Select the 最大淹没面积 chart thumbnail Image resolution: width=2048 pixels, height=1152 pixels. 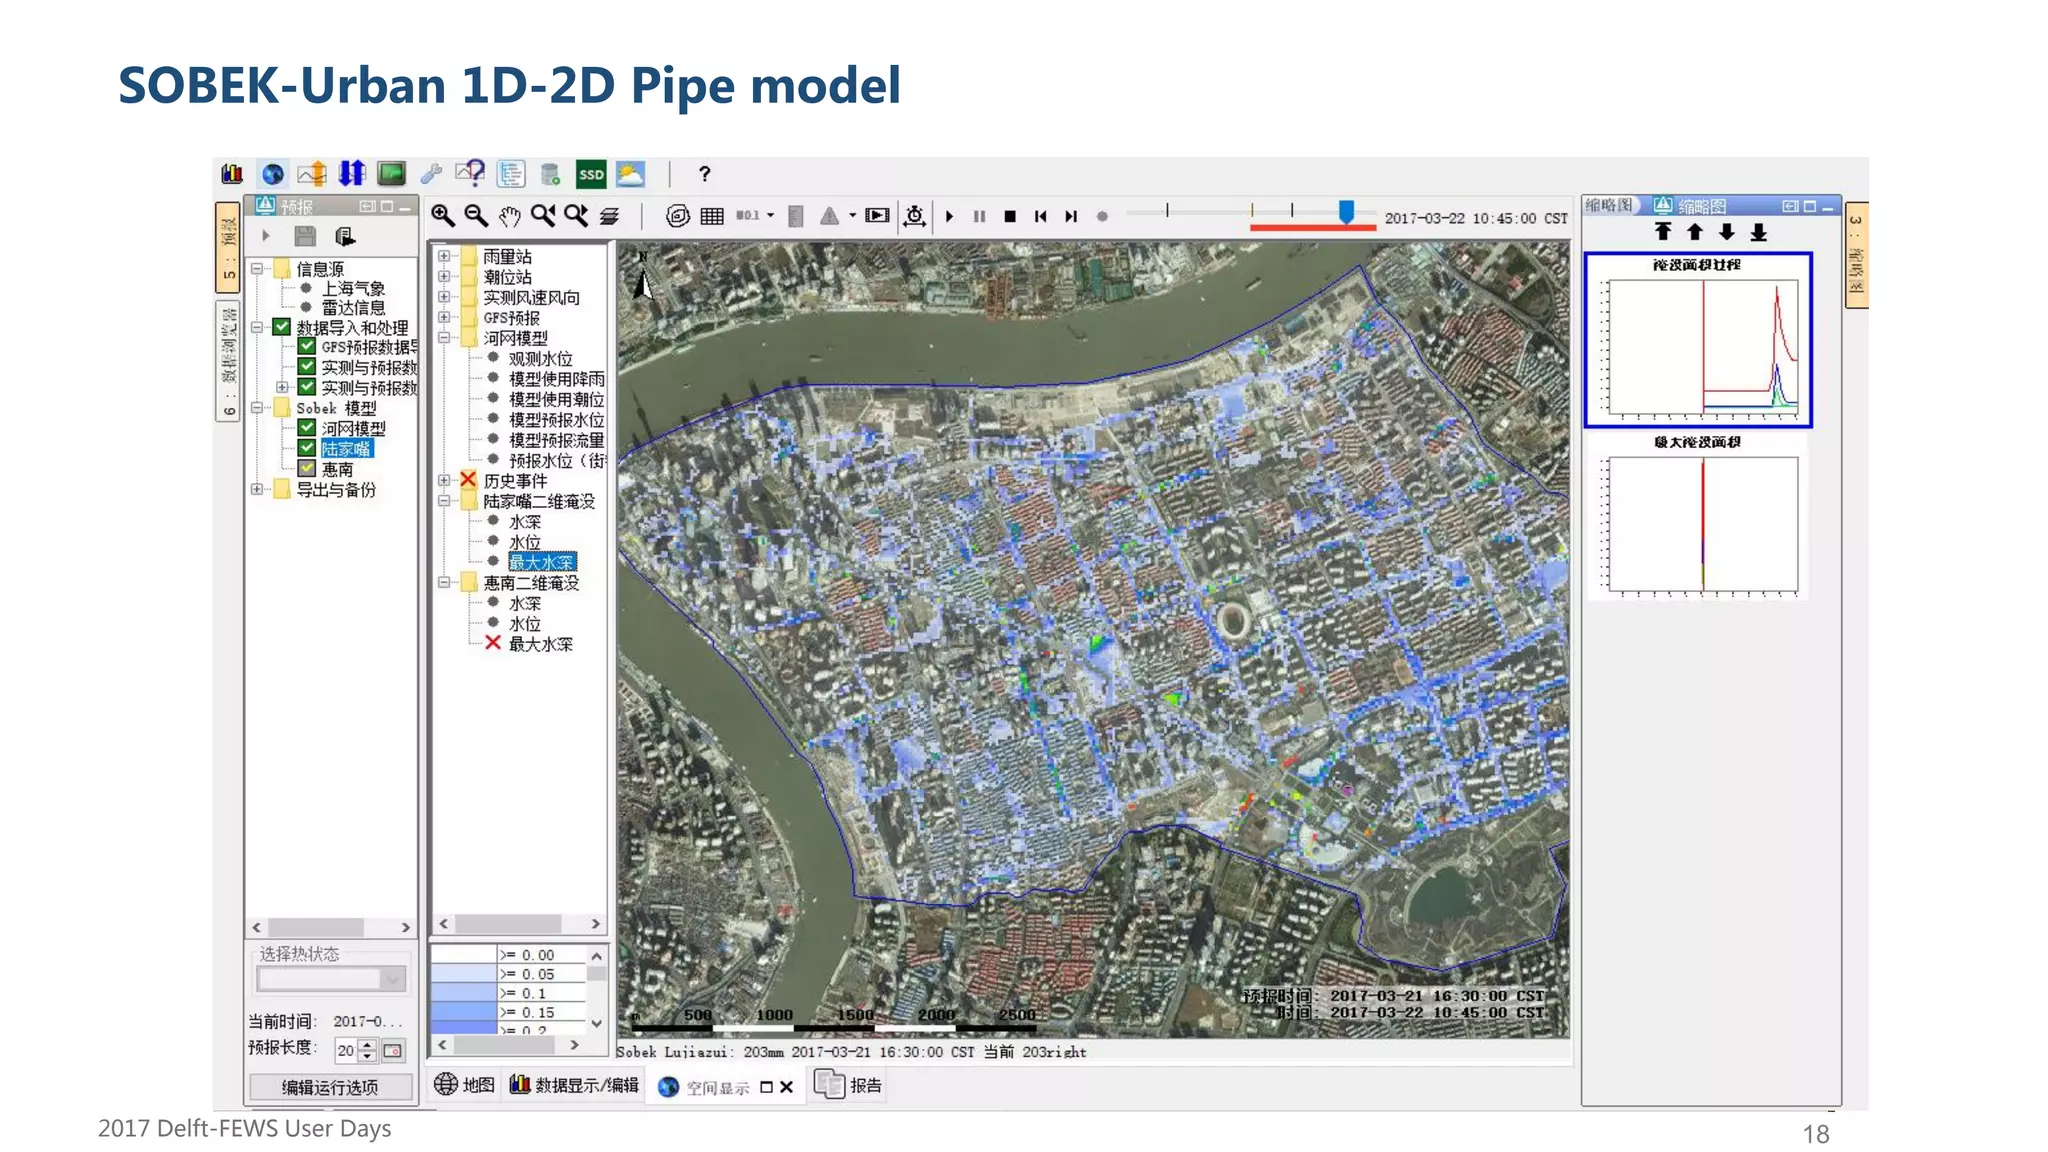[1698, 516]
